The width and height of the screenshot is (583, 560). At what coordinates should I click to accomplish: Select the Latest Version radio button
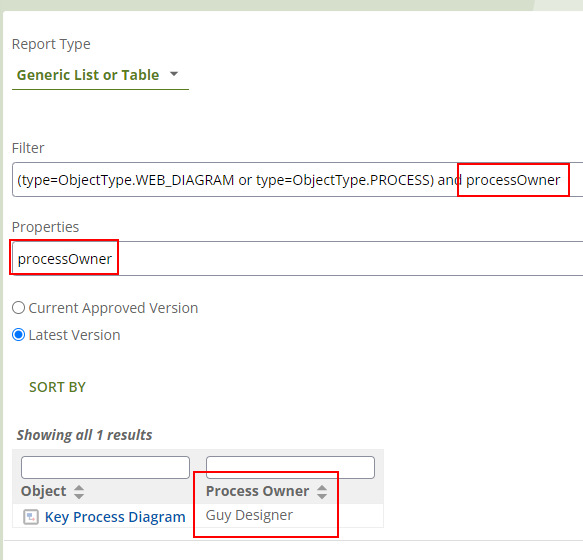(19, 335)
